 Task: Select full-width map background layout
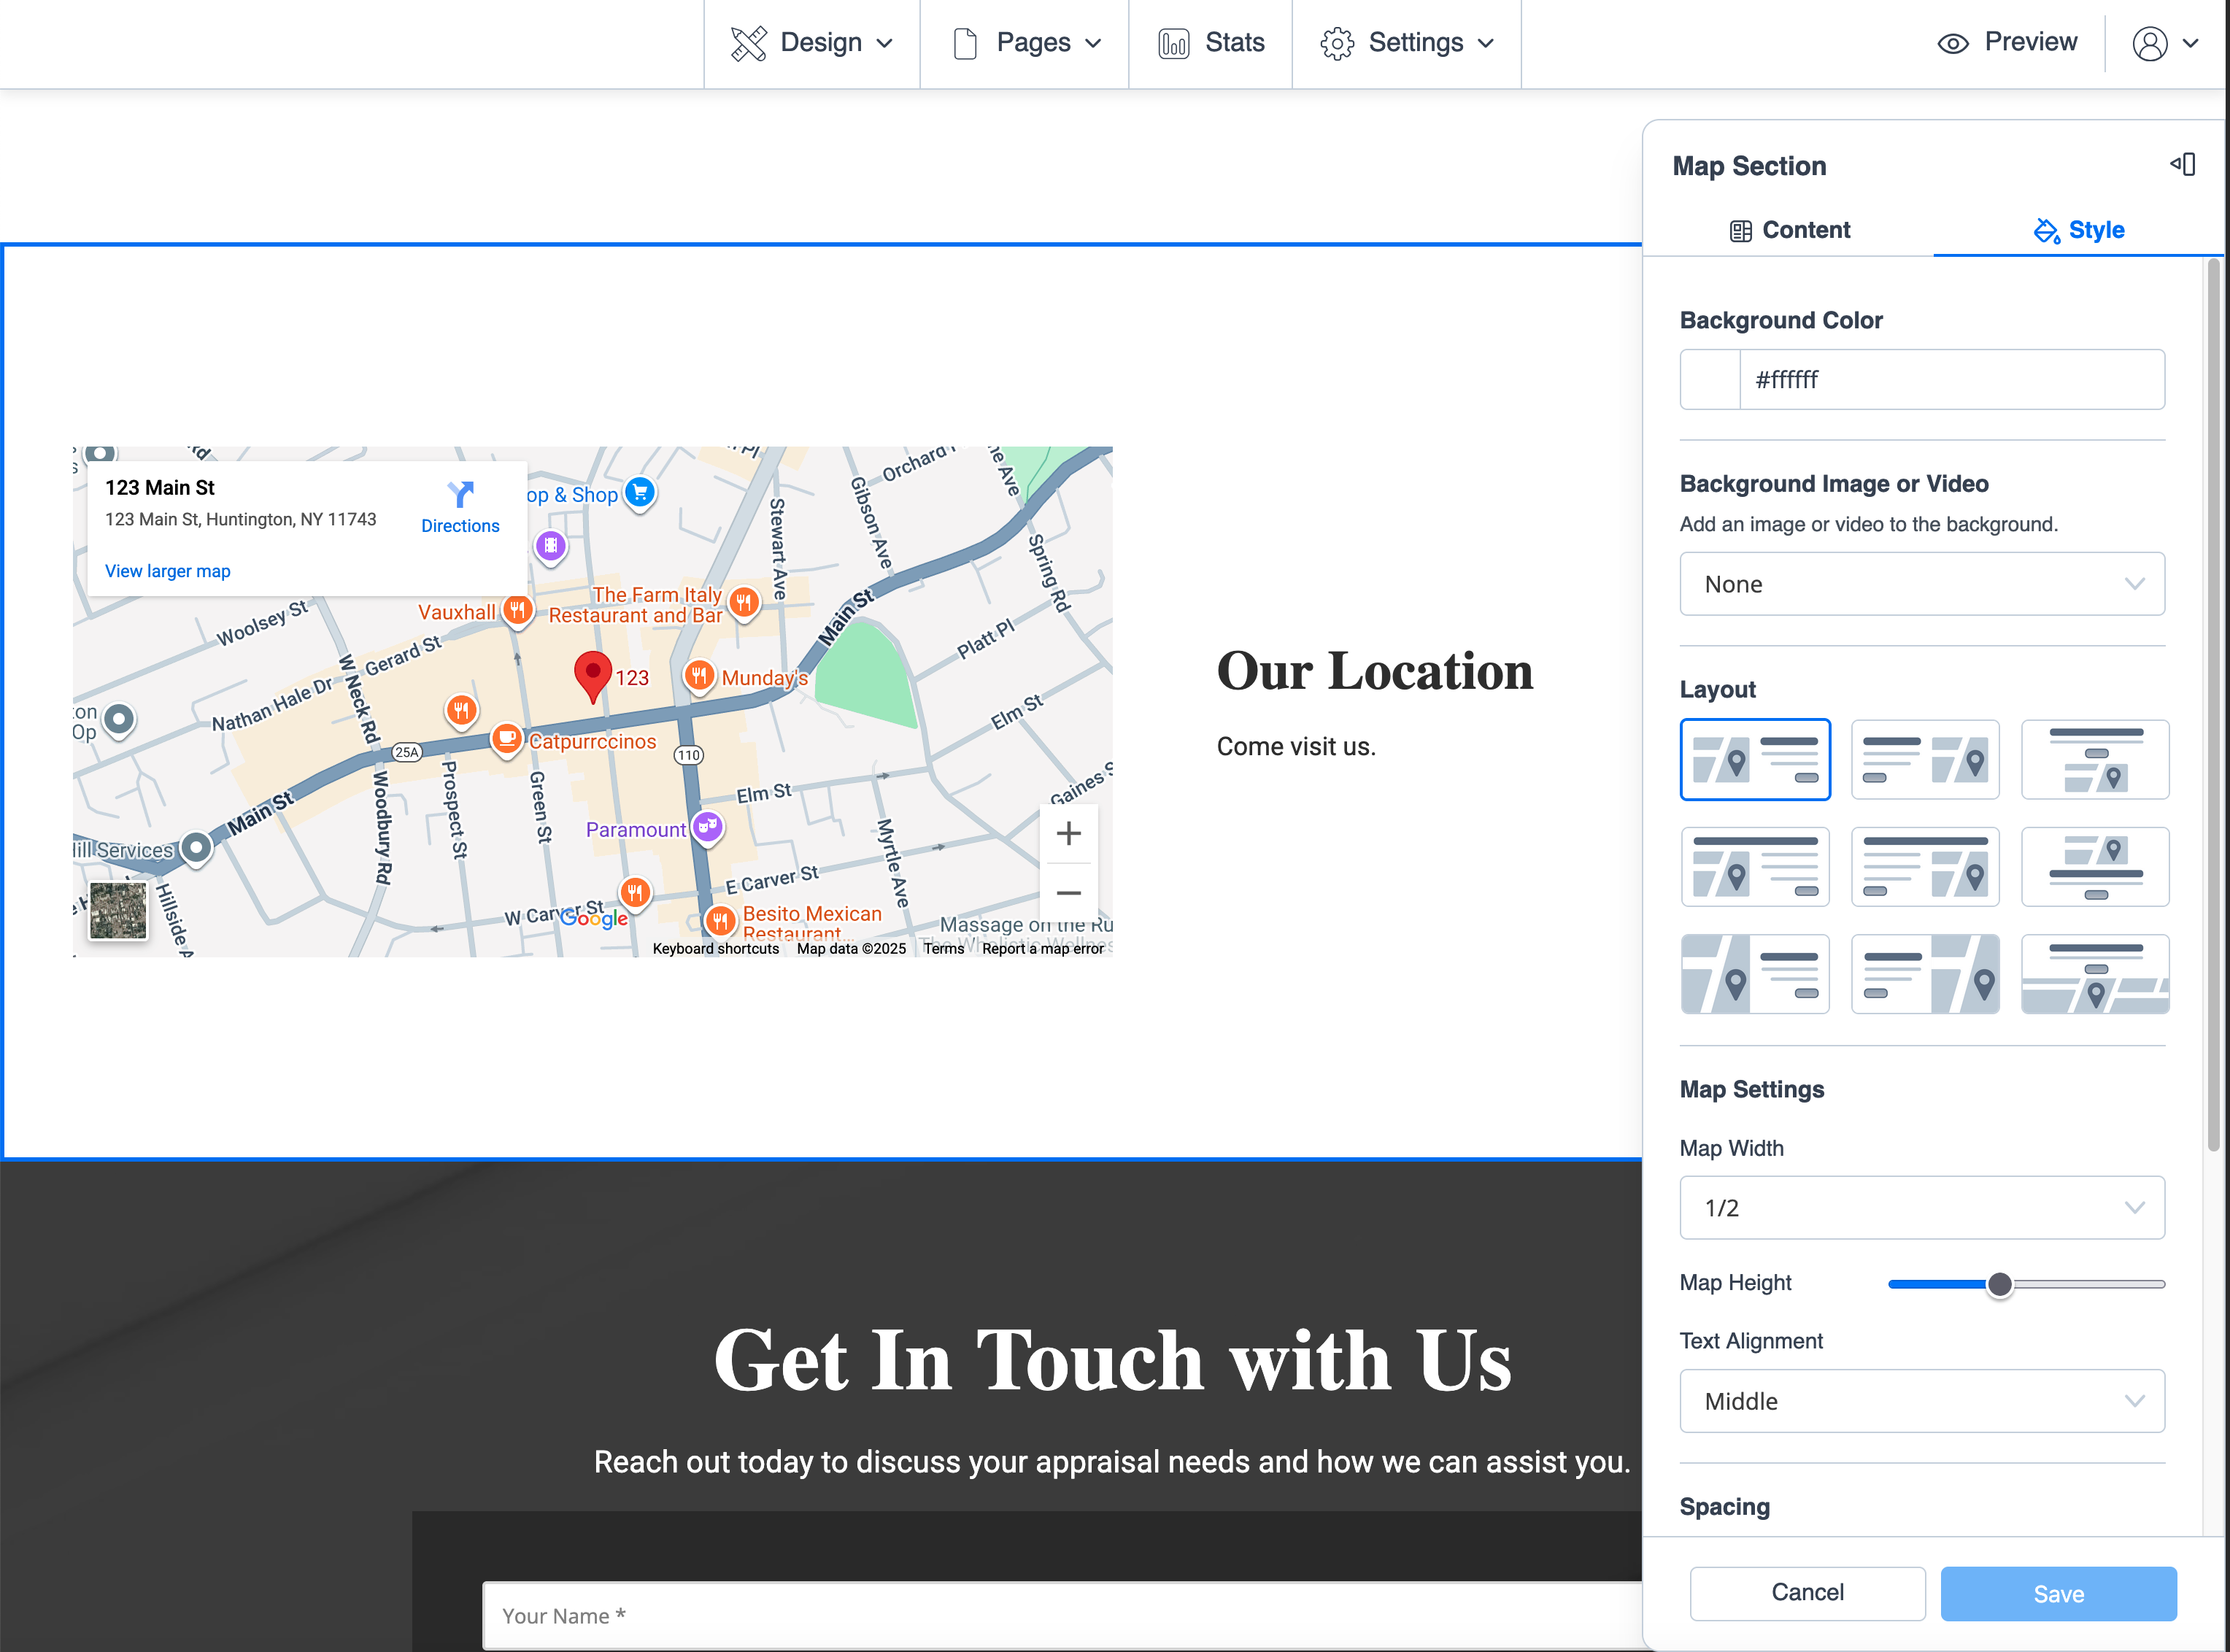point(2095,974)
